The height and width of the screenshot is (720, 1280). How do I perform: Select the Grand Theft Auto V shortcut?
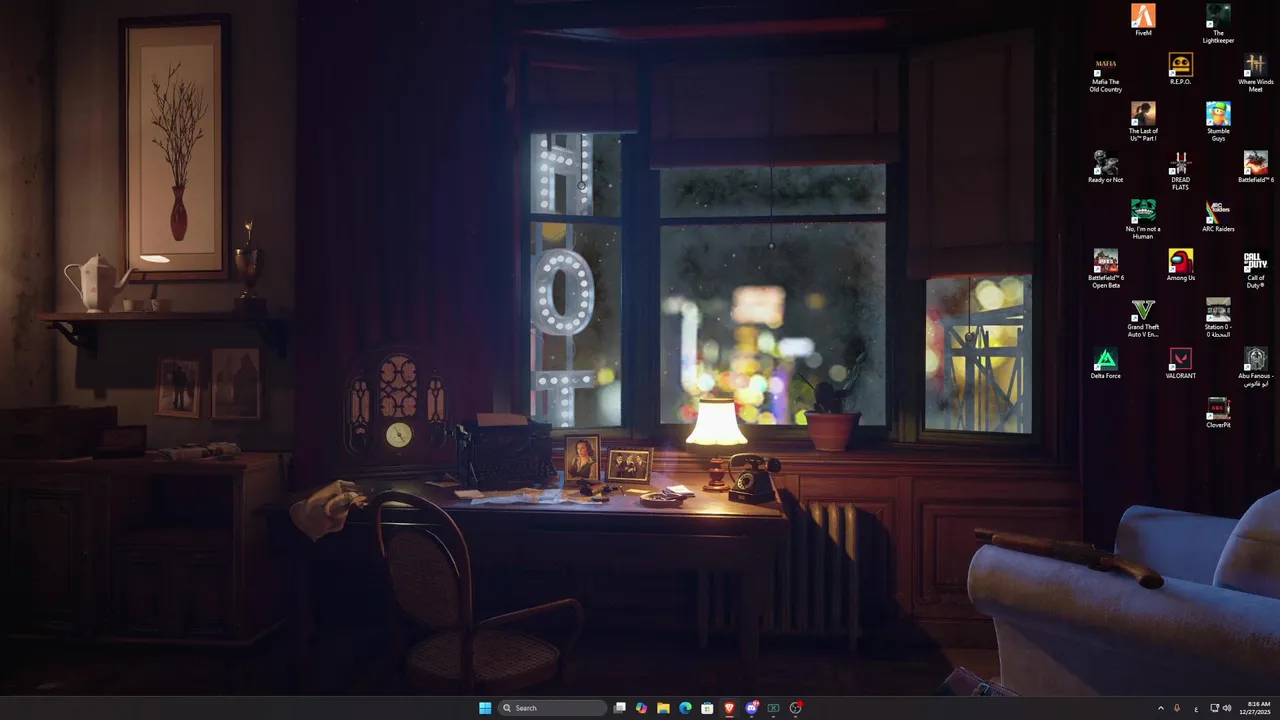point(1143,318)
